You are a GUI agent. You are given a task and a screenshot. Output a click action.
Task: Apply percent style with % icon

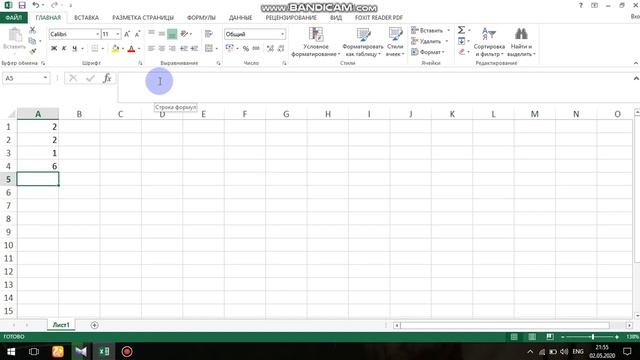tap(246, 49)
